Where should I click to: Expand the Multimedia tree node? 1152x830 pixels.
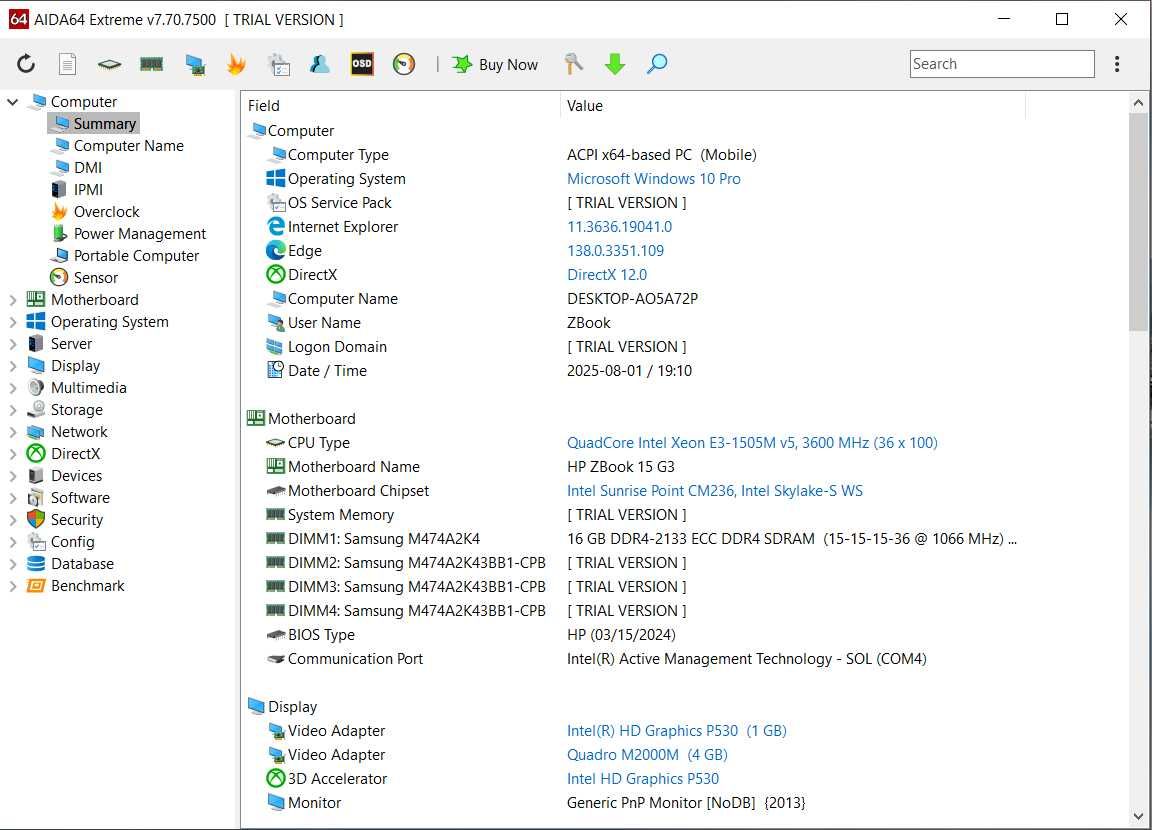pos(12,388)
